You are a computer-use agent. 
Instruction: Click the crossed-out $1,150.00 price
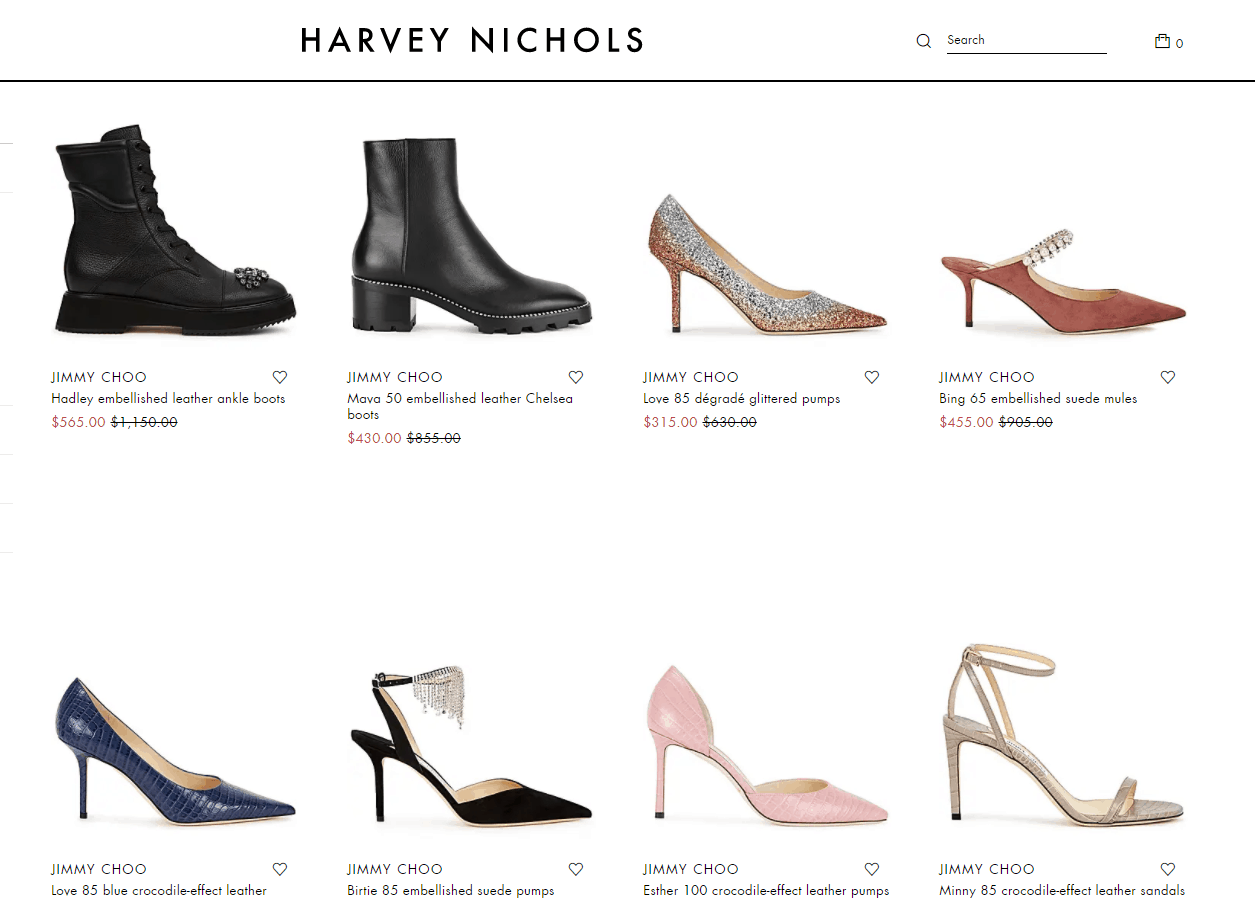tap(144, 422)
